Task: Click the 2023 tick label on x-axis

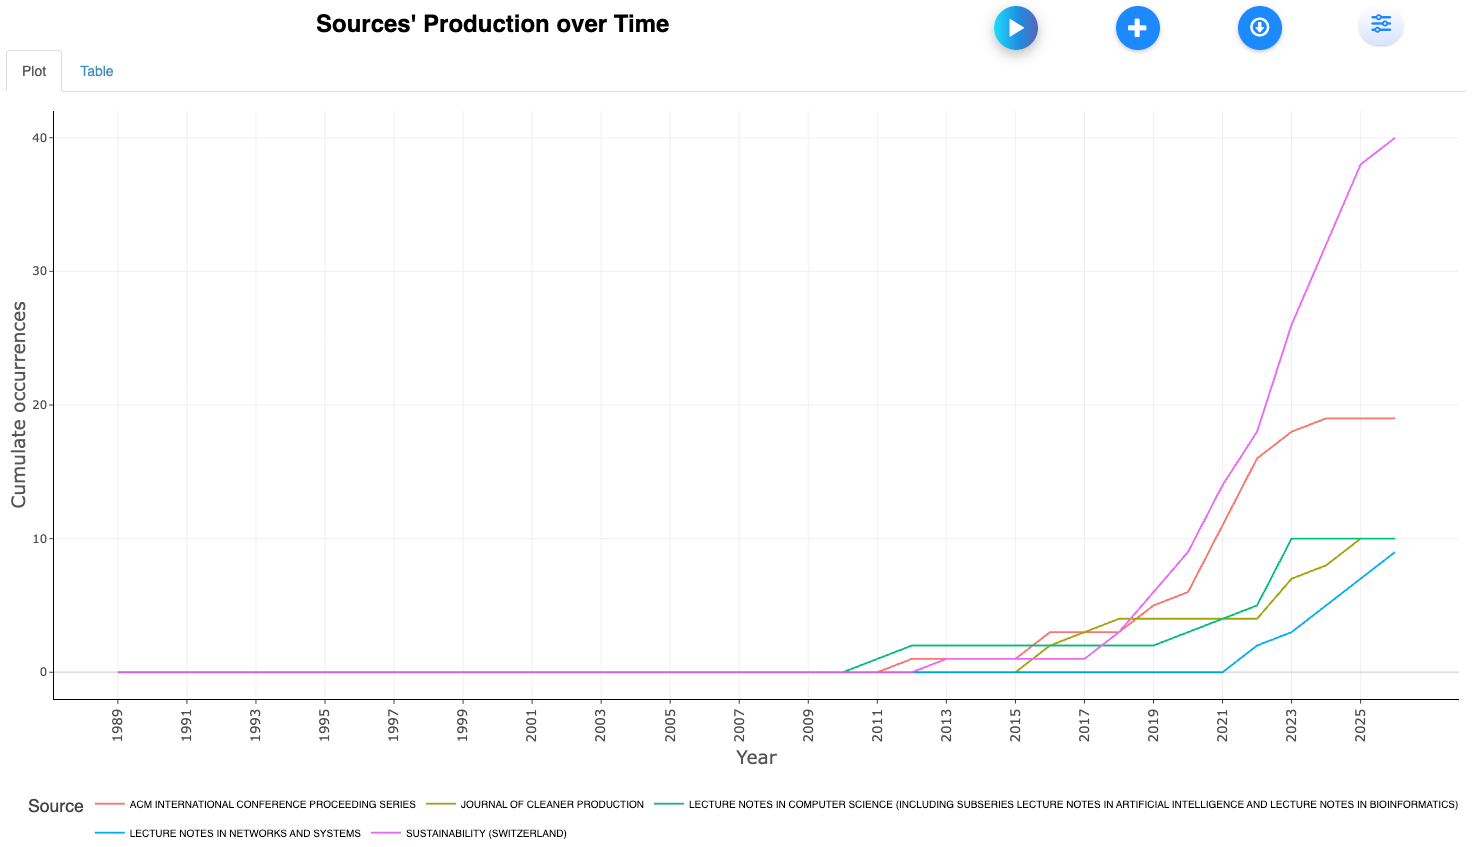Action: point(1291,725)
